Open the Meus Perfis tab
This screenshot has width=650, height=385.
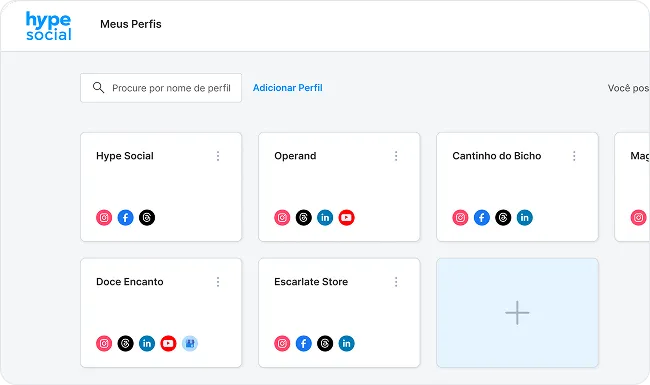(131, 24)
